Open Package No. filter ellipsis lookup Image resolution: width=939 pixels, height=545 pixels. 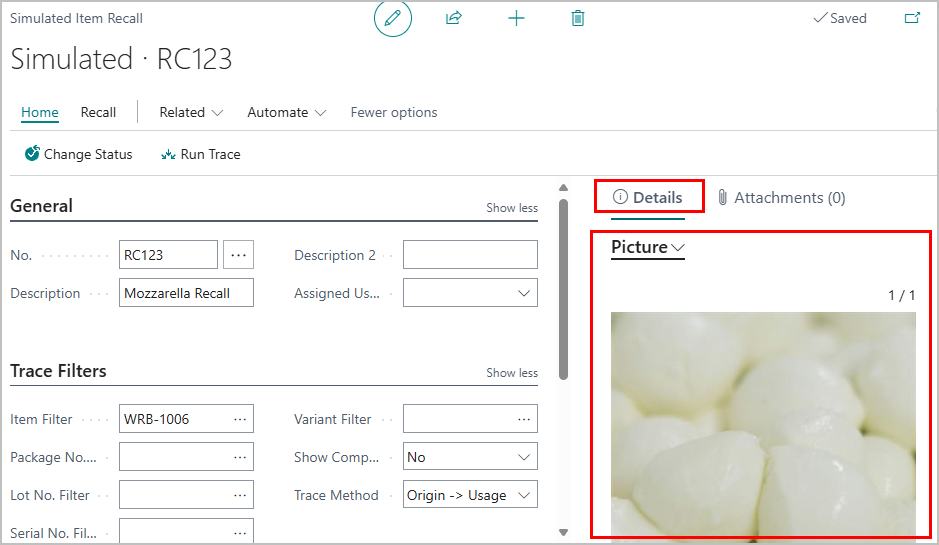[240, 457]
